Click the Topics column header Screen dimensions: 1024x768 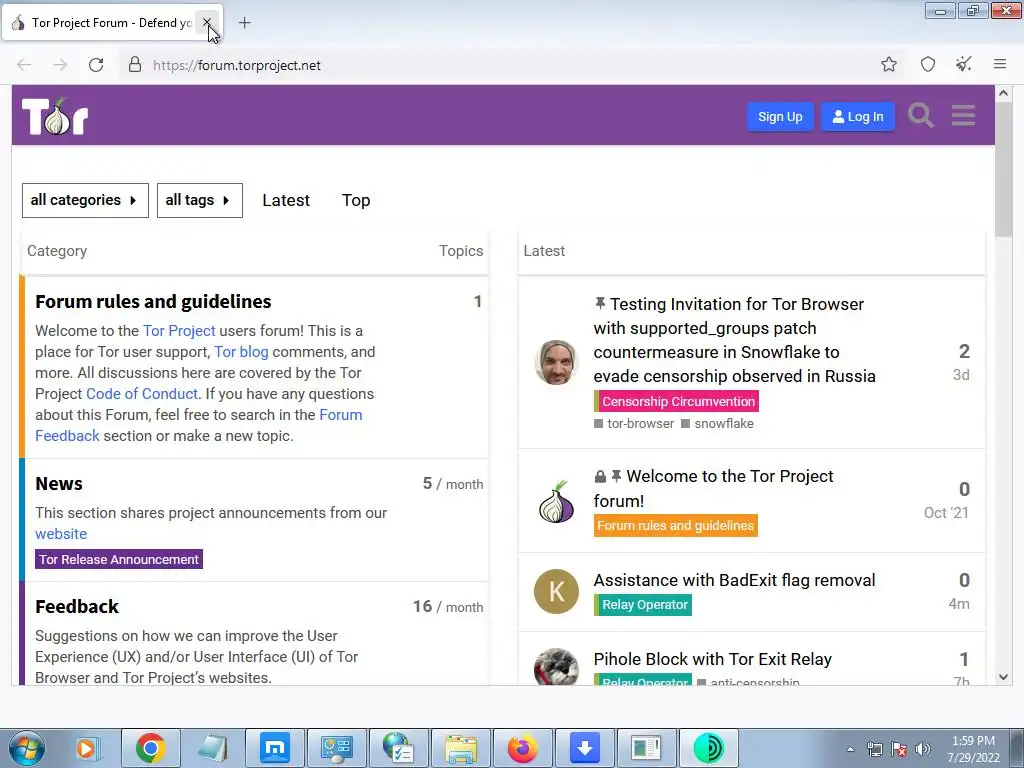pos(461,251)
